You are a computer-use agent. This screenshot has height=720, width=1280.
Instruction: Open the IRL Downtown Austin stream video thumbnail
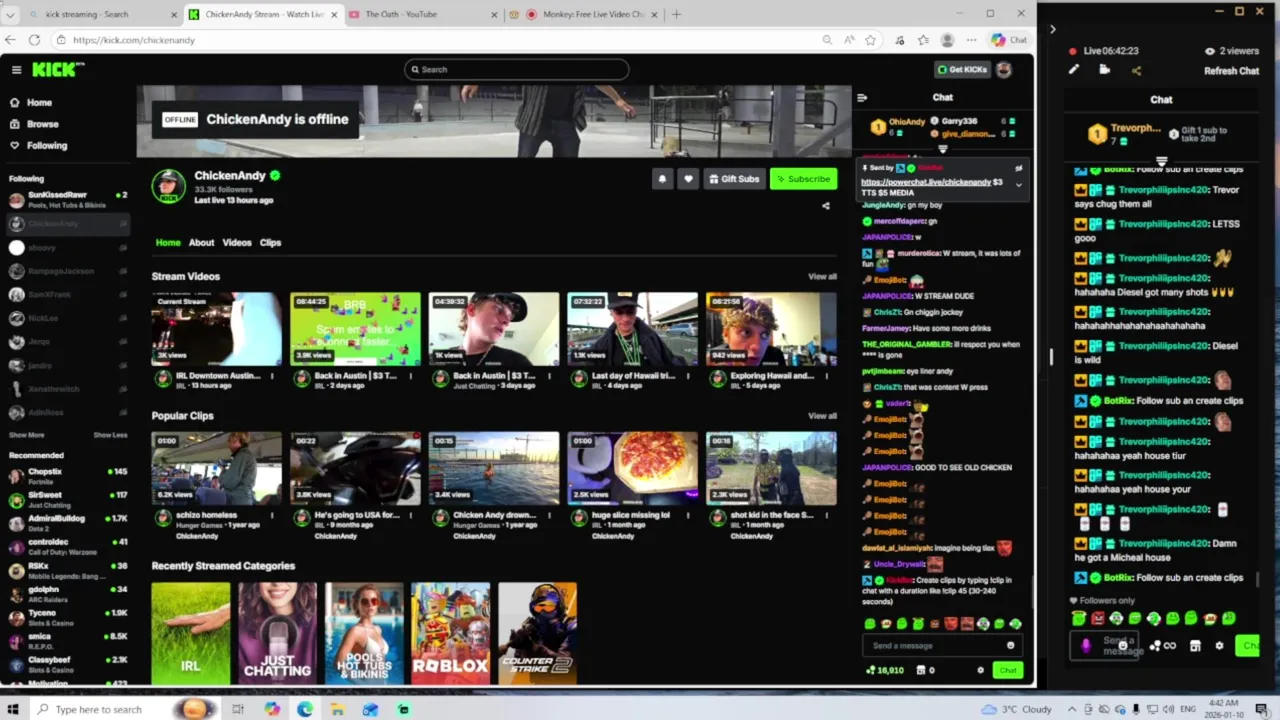pyautogui.click(x=216, y=329)
